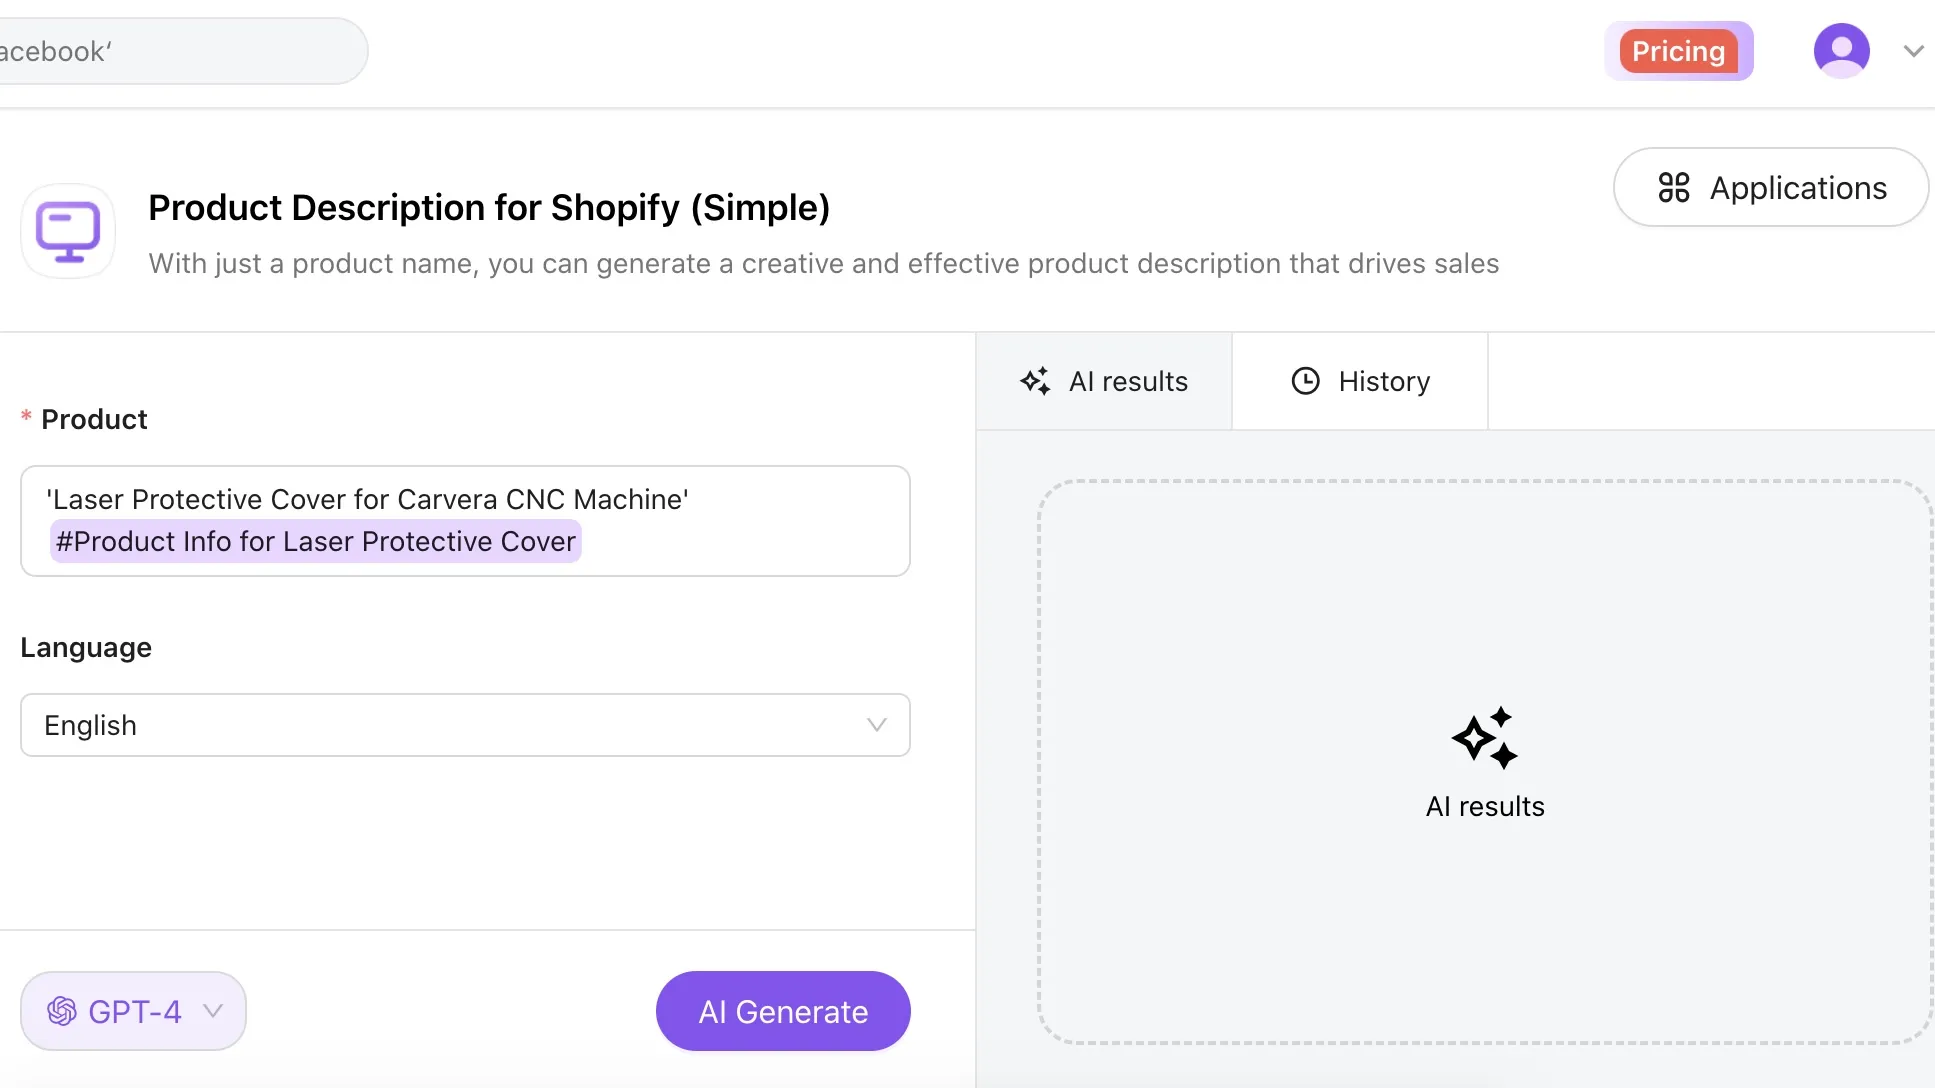Viewport: 1935px width, 1088px height.
Task: Click the Applications grid icon
Action: point(1673,188)
